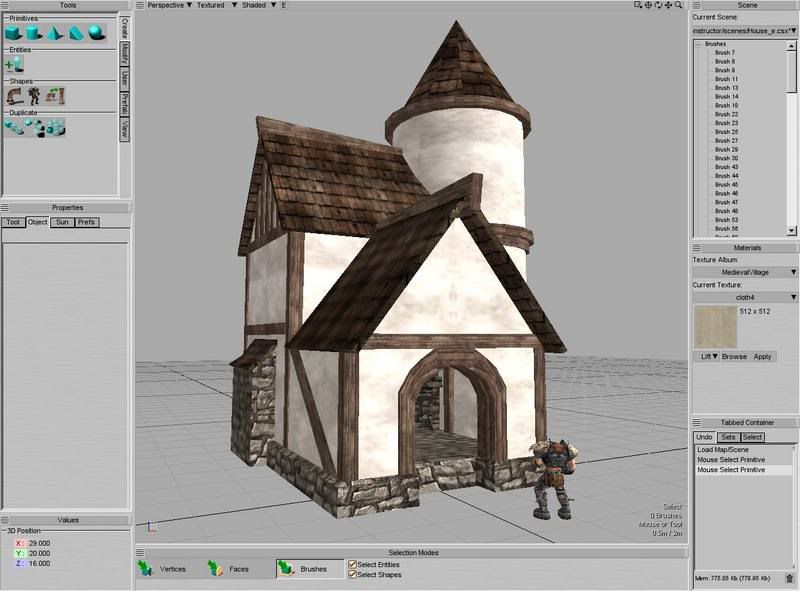Click the Add Entity lightbulb icon
The image size is (800, 591).
click(x=14, y=64)
